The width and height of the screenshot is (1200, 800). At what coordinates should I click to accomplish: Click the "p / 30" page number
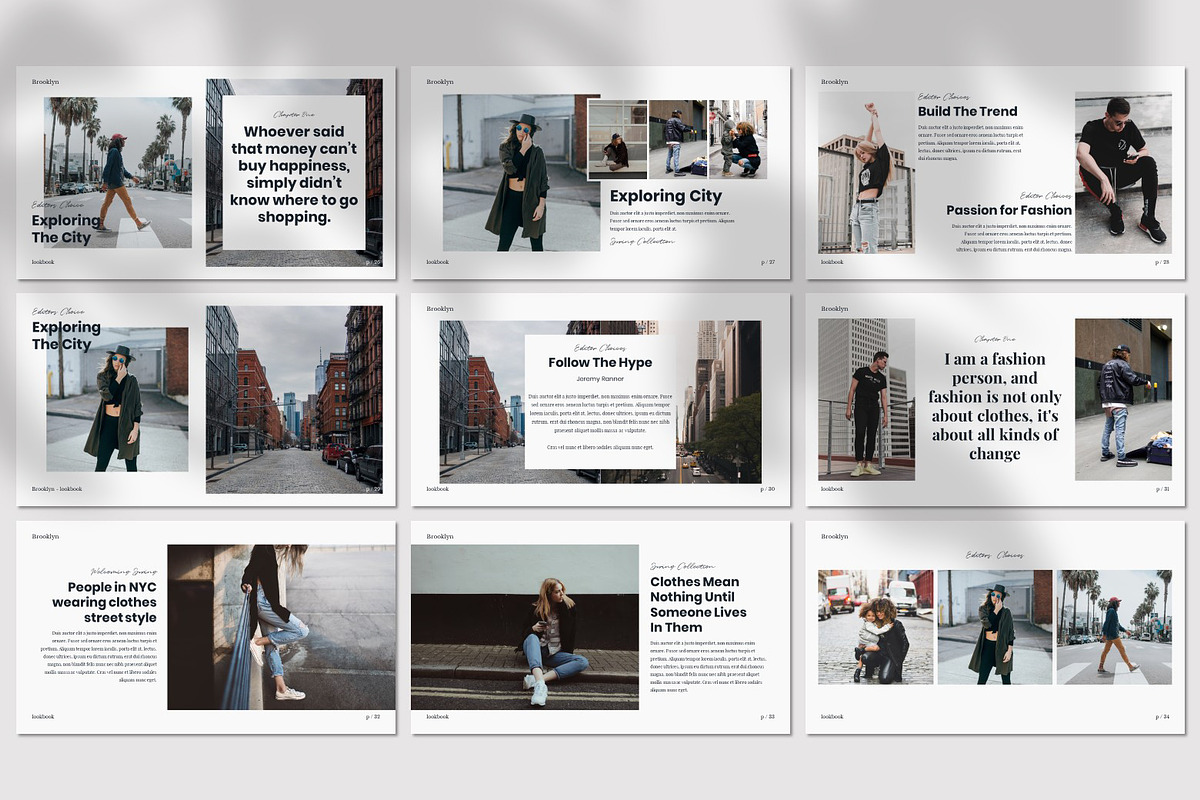tap(767, 489)
